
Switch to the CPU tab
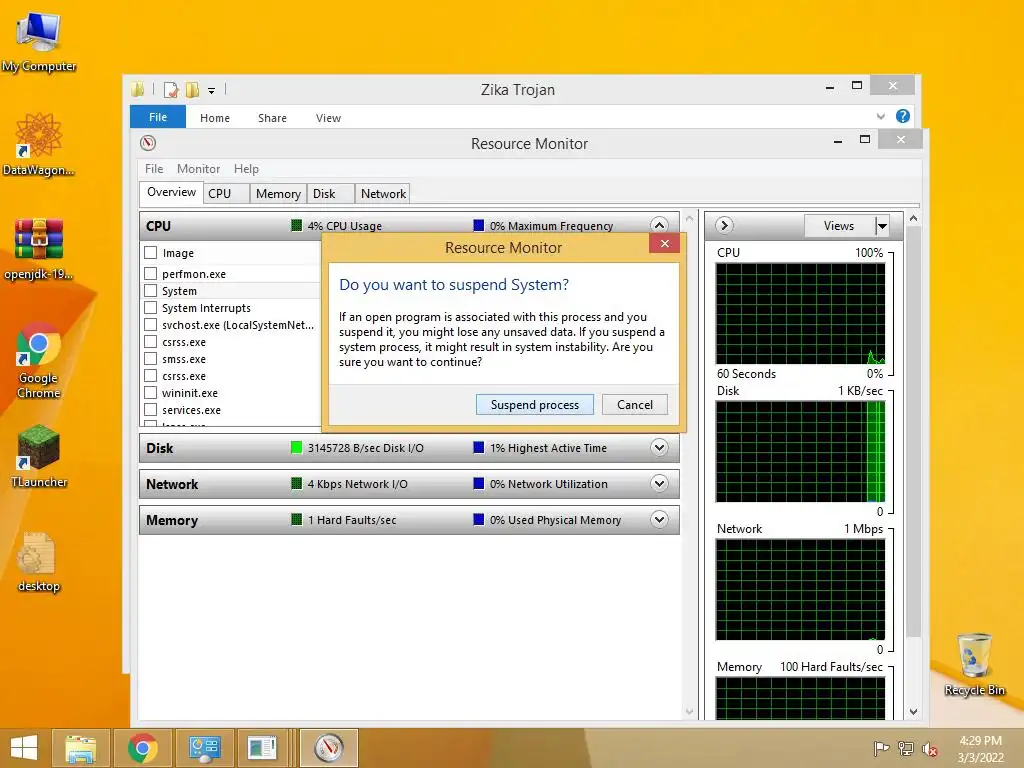click(x=226, y=193)
